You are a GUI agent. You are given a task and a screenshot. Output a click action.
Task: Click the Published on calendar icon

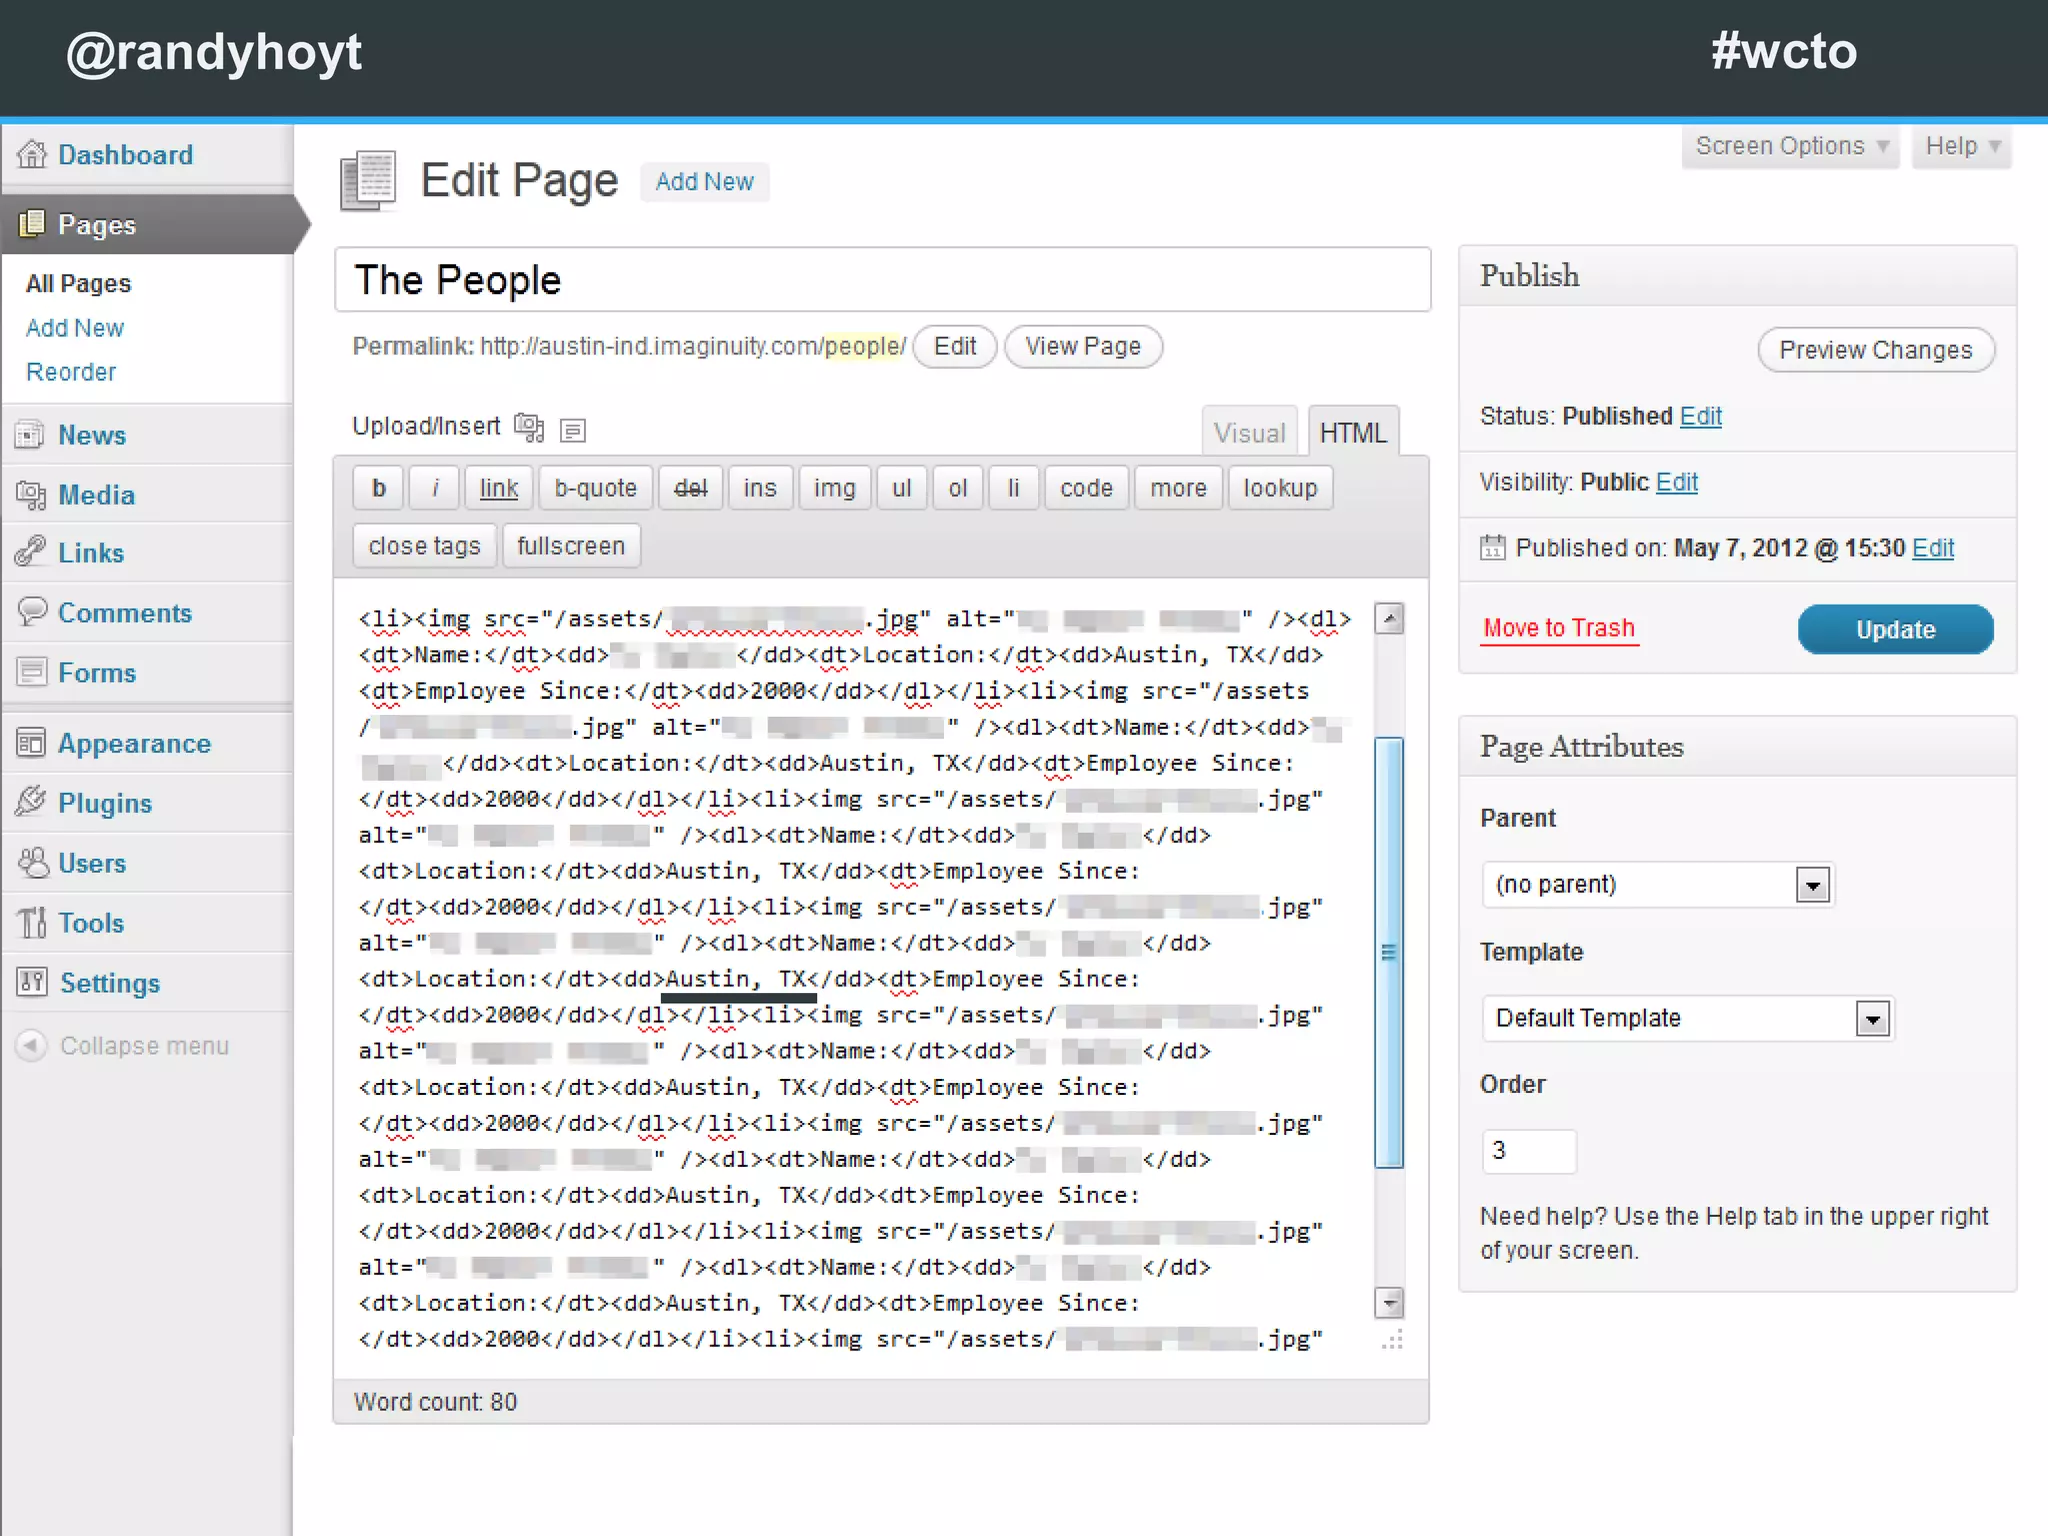1492,548
